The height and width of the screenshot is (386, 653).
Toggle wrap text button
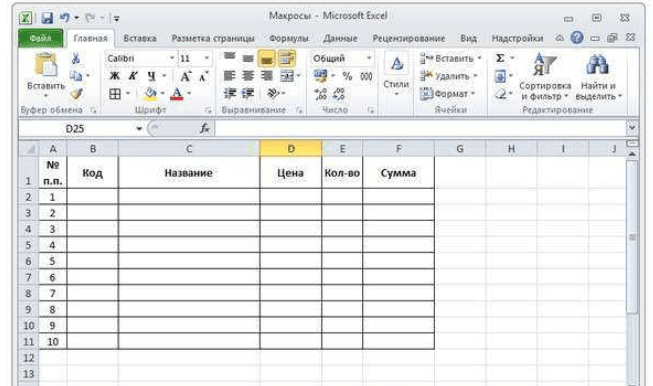point(286,59)
